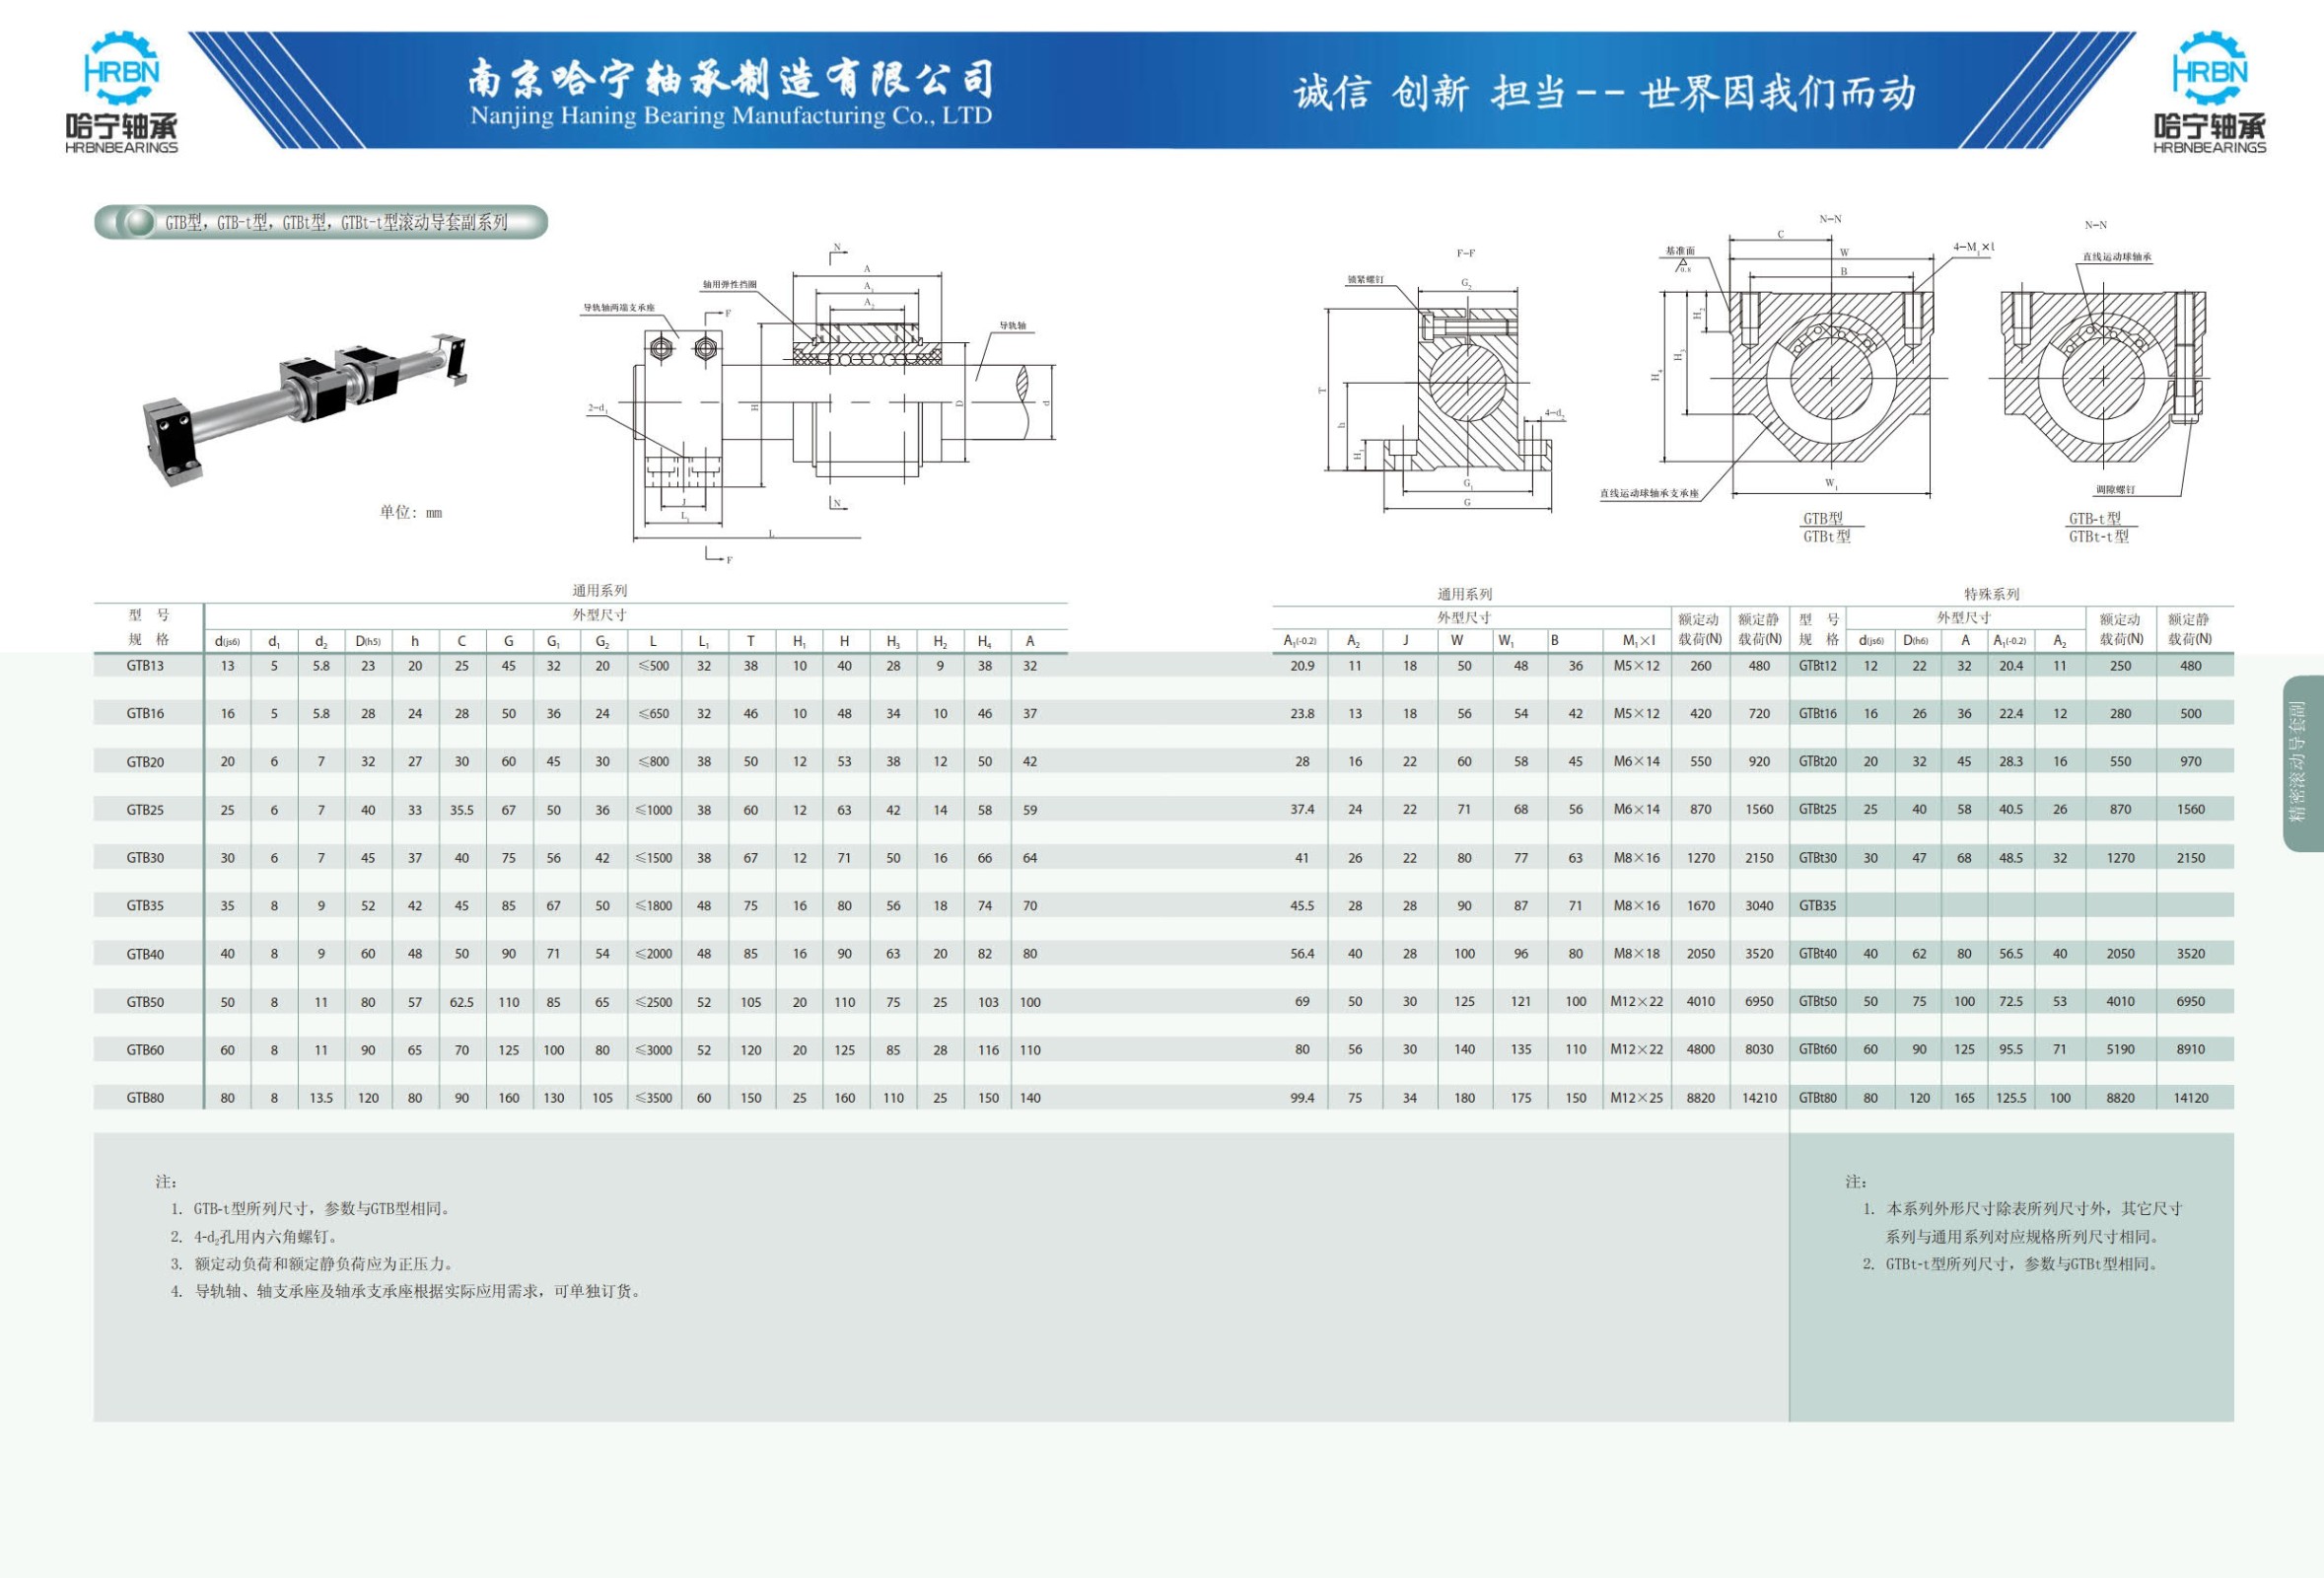
Task: Select the GTB80 row label
Action: pos(146,1098)
